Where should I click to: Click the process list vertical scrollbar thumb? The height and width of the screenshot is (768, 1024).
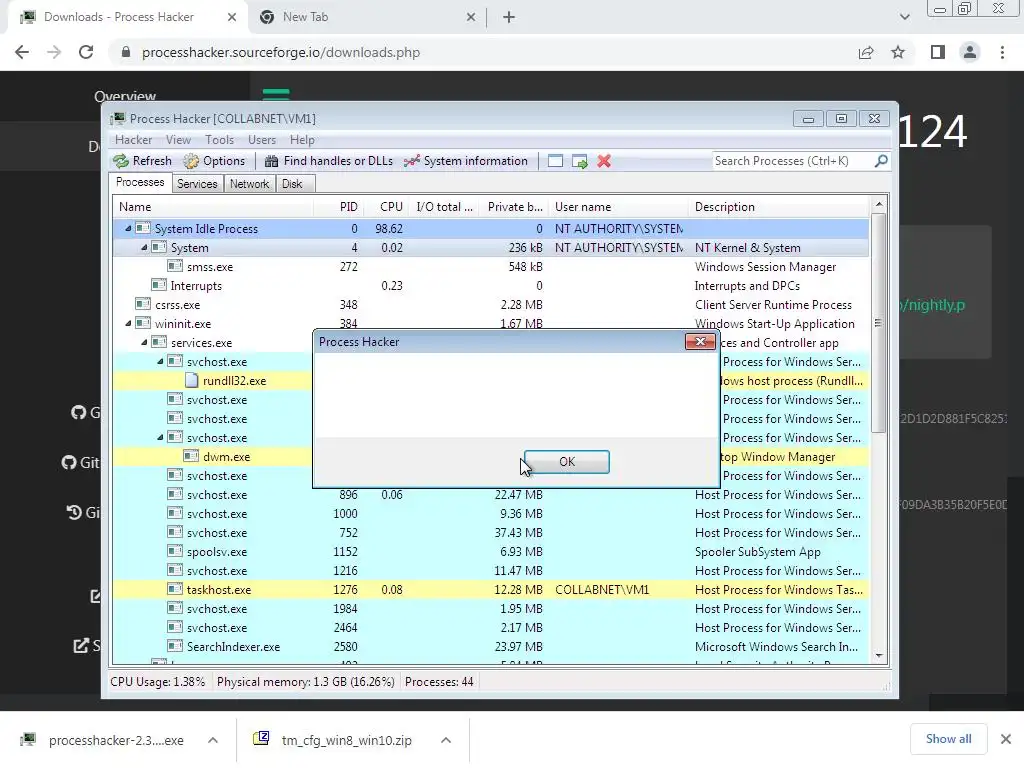(879, 323)
